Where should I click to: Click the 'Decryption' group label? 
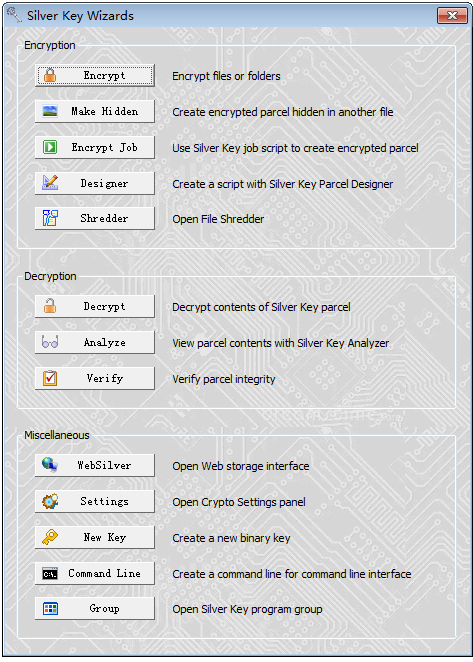click(x=50, y=276)
